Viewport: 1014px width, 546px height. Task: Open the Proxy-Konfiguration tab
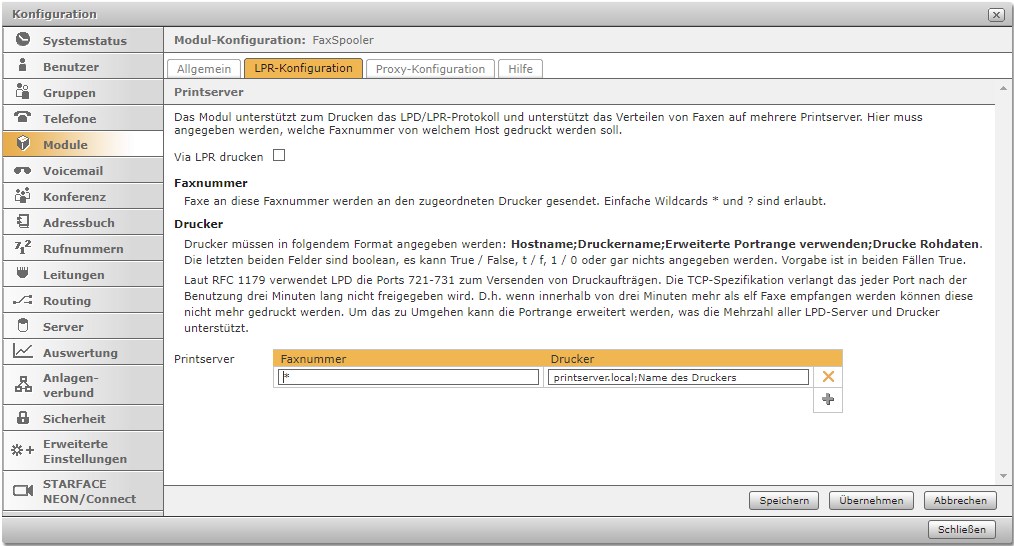point(430,69)
